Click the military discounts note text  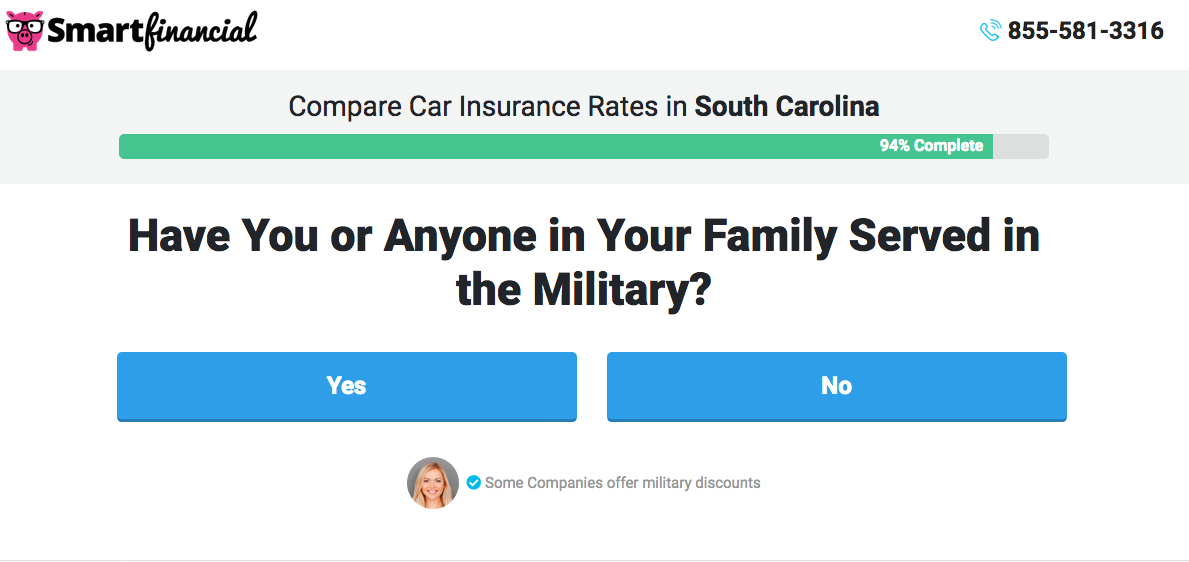623,482
